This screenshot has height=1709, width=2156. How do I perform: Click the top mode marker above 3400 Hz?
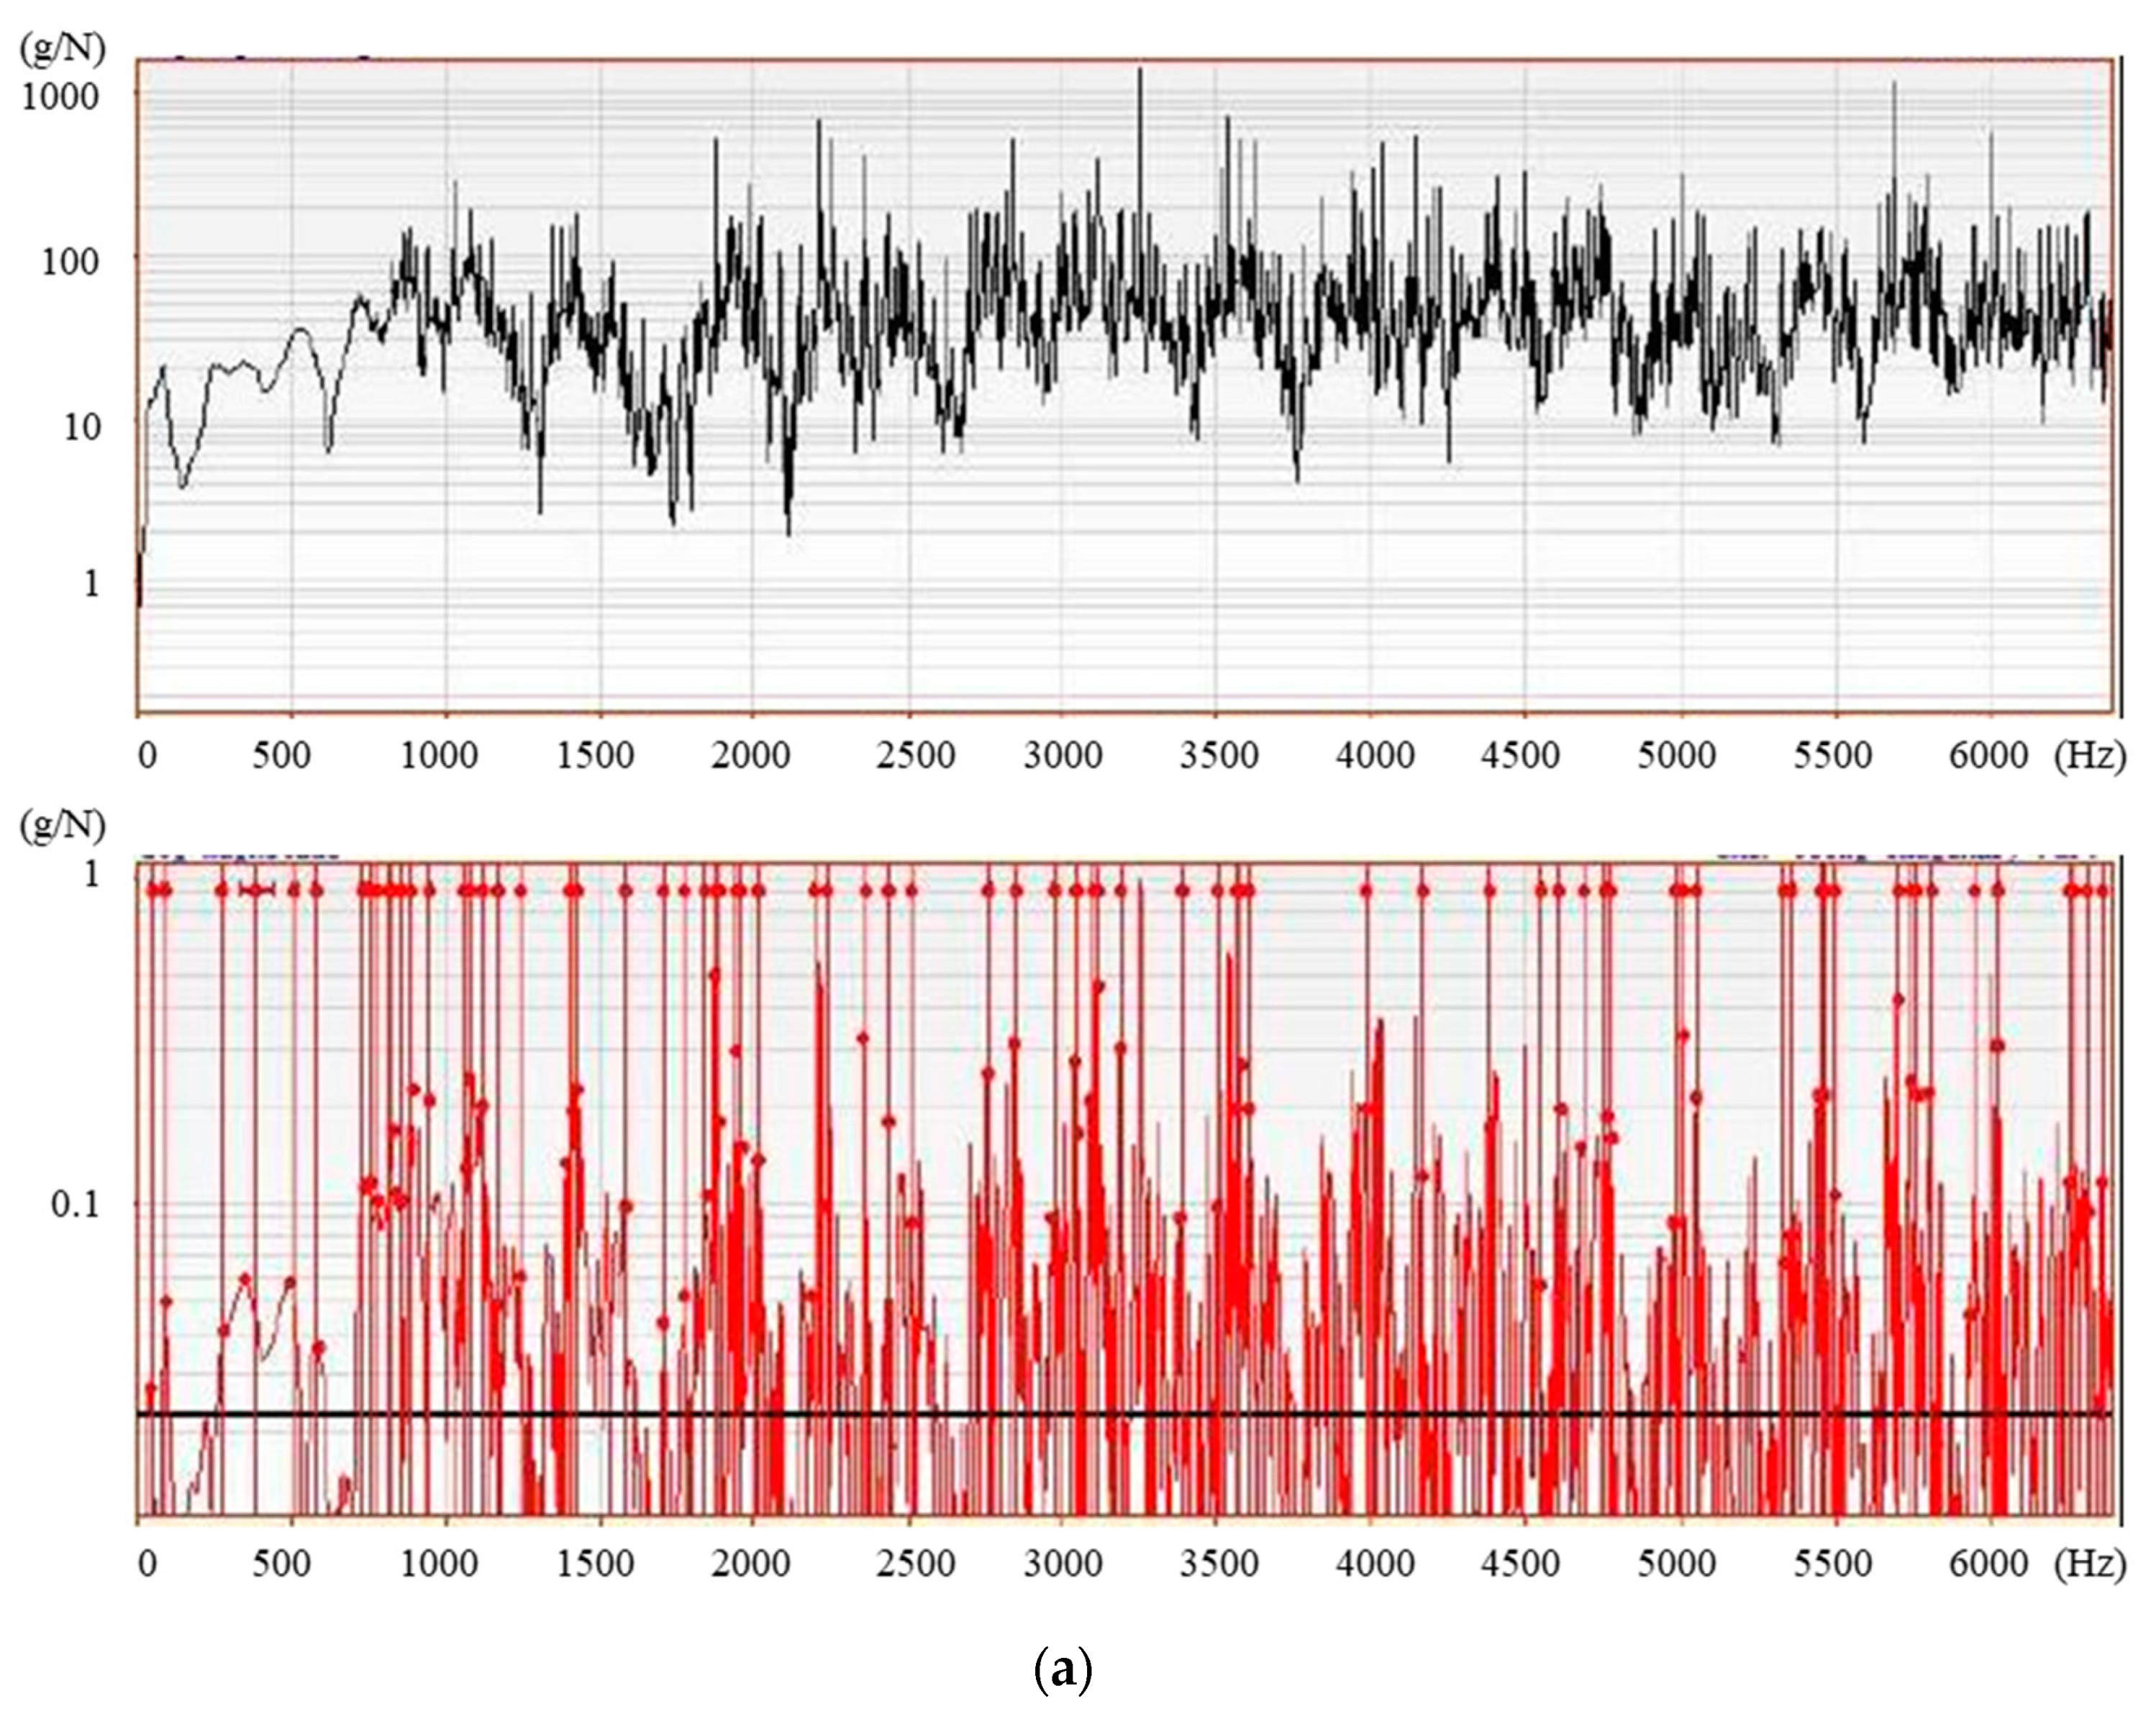pyautogui.click(x=1182, y=890)
